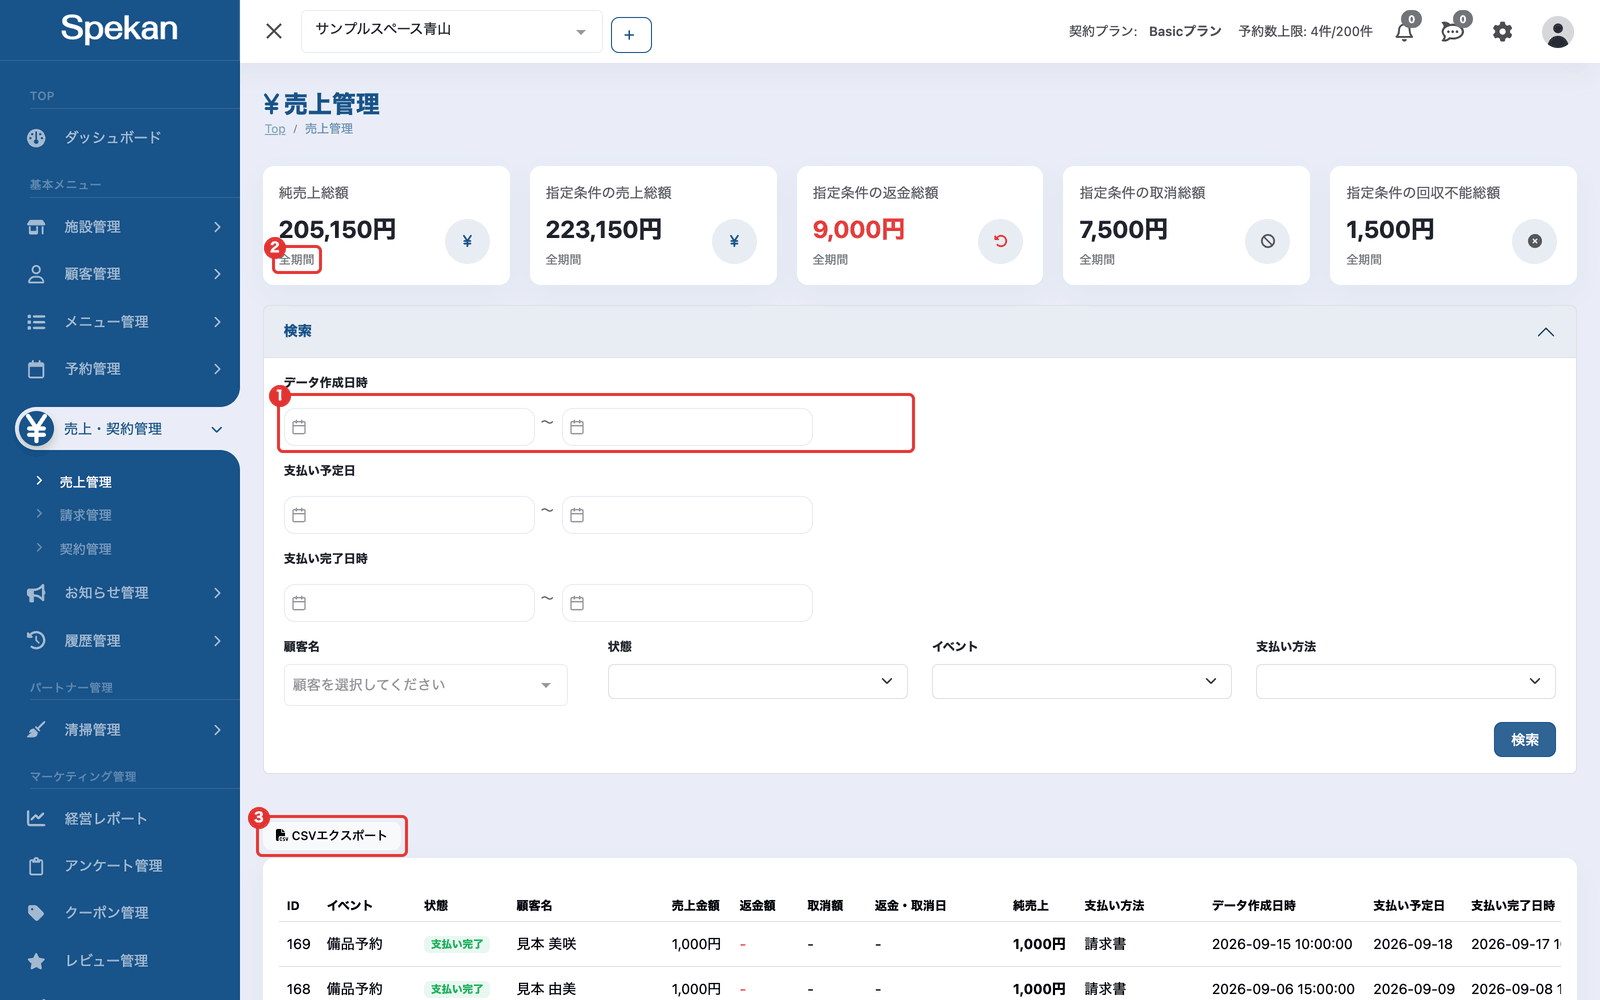
Task: Click CSVエクスポート button
Action: point(332,835)
